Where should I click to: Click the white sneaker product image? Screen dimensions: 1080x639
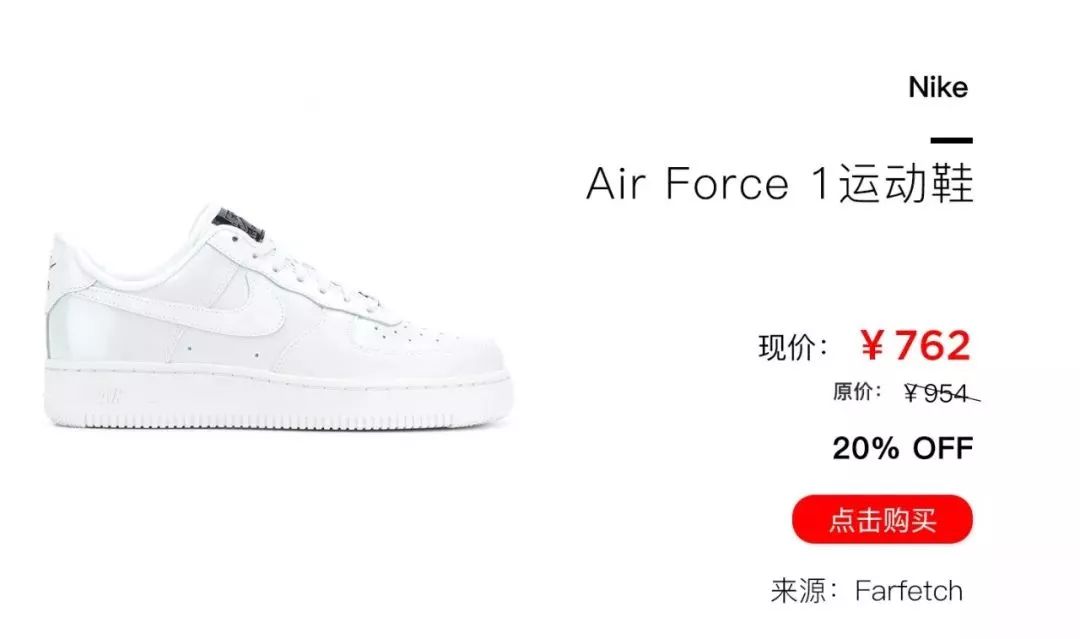click(279, 317)
